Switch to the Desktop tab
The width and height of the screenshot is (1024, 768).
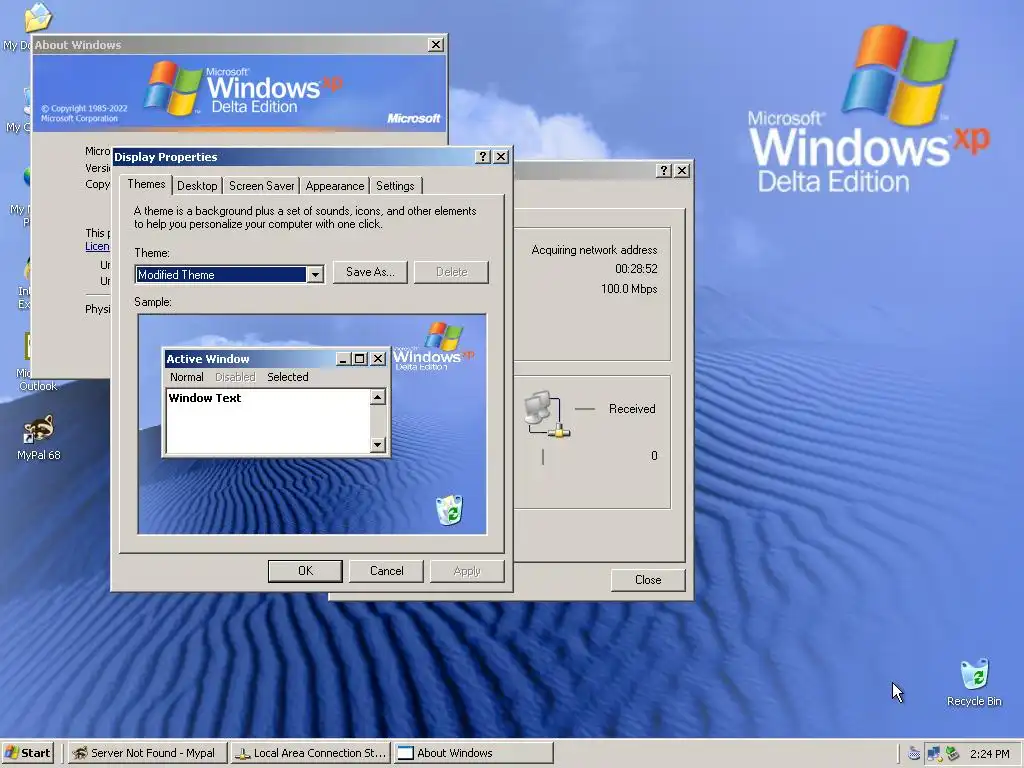coord(197,186)
